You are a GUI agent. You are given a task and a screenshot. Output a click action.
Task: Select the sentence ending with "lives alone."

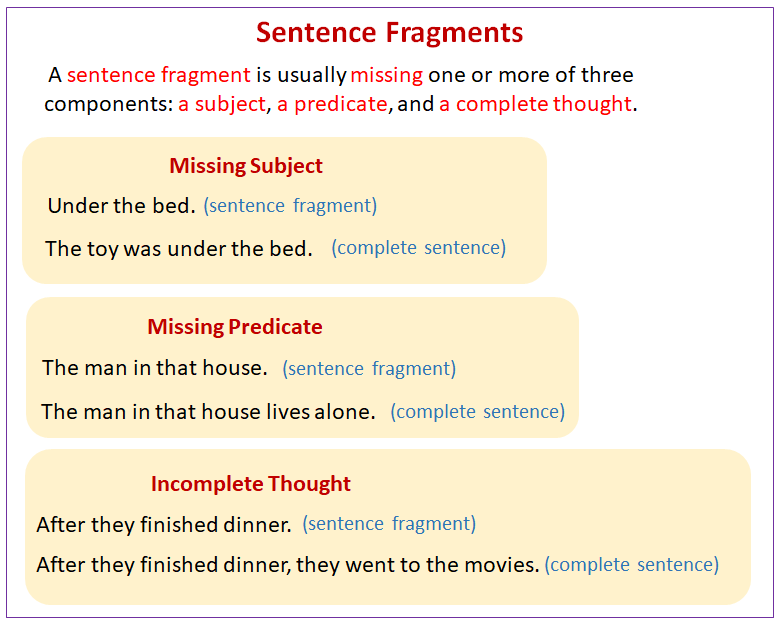click(x=208, y=411)
